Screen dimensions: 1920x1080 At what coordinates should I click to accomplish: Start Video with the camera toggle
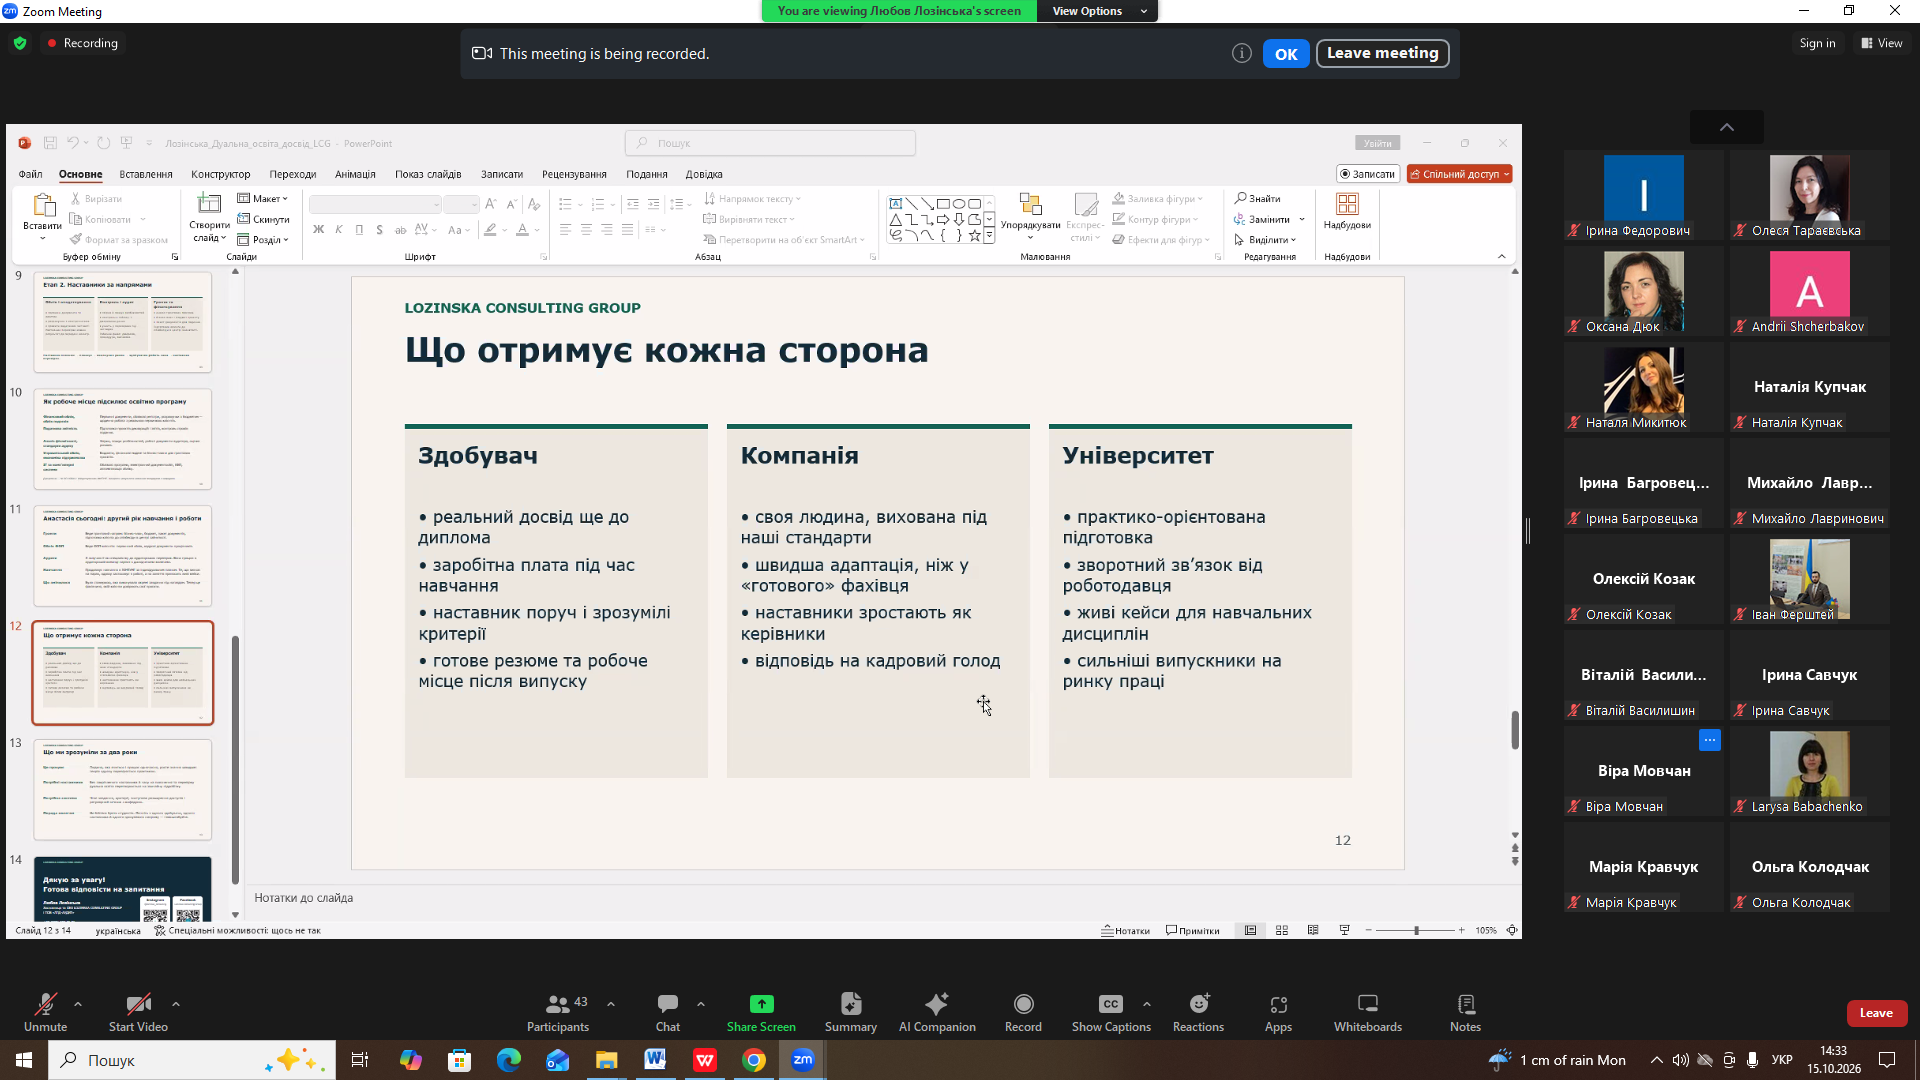(x=138, y=1012)
